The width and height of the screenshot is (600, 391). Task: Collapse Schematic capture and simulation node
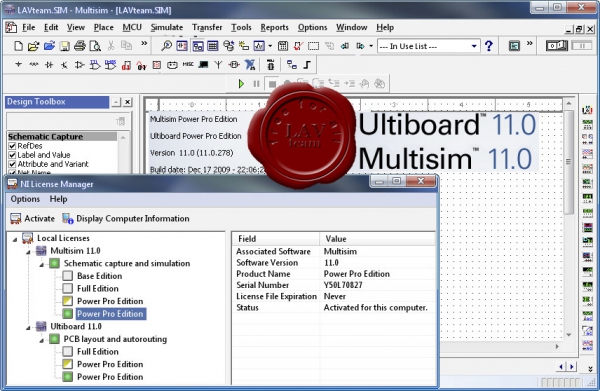click(x=42, y=265)
